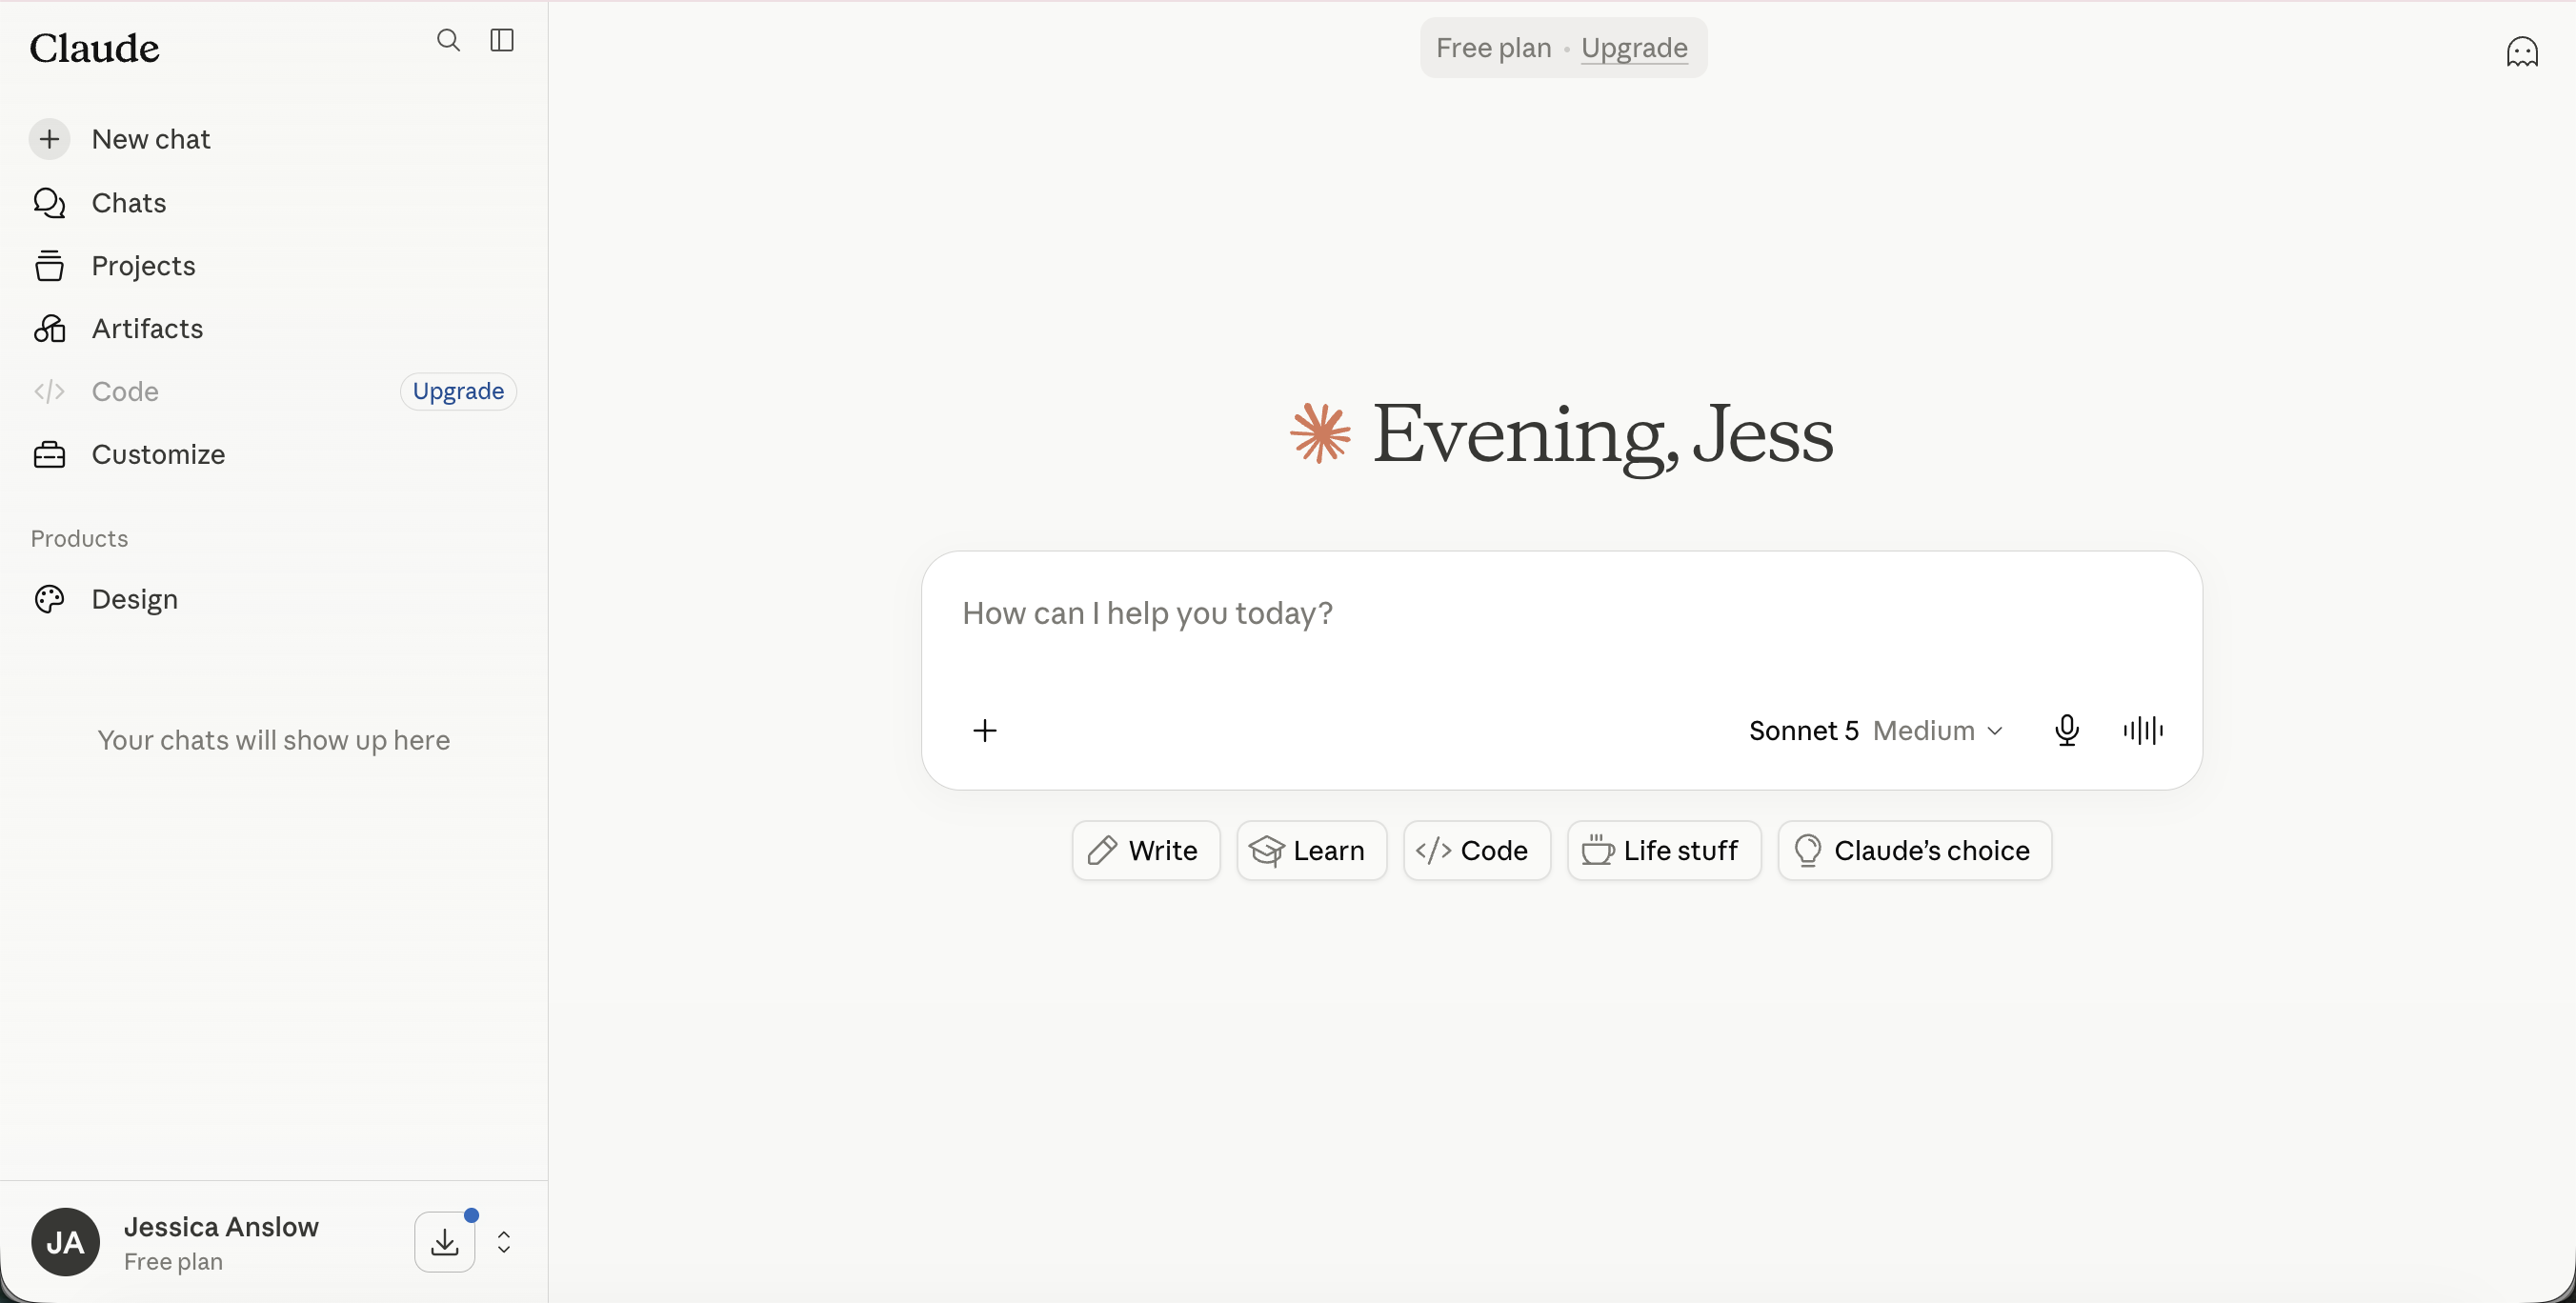This screenshot has height=1303, width=2576.
Task: Click the Code suggestion chip below prompt
Action: 1477,851
